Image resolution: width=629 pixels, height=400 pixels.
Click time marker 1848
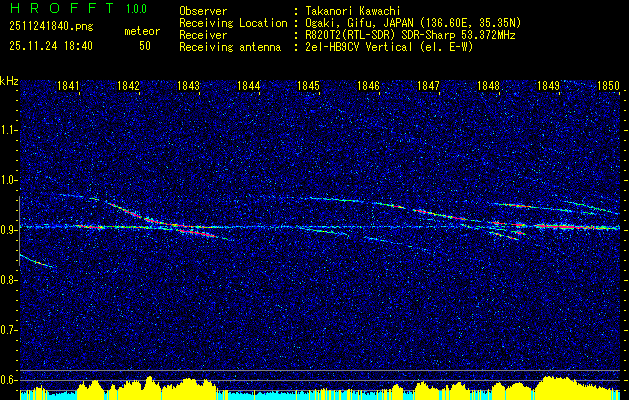tap(488, 86)
